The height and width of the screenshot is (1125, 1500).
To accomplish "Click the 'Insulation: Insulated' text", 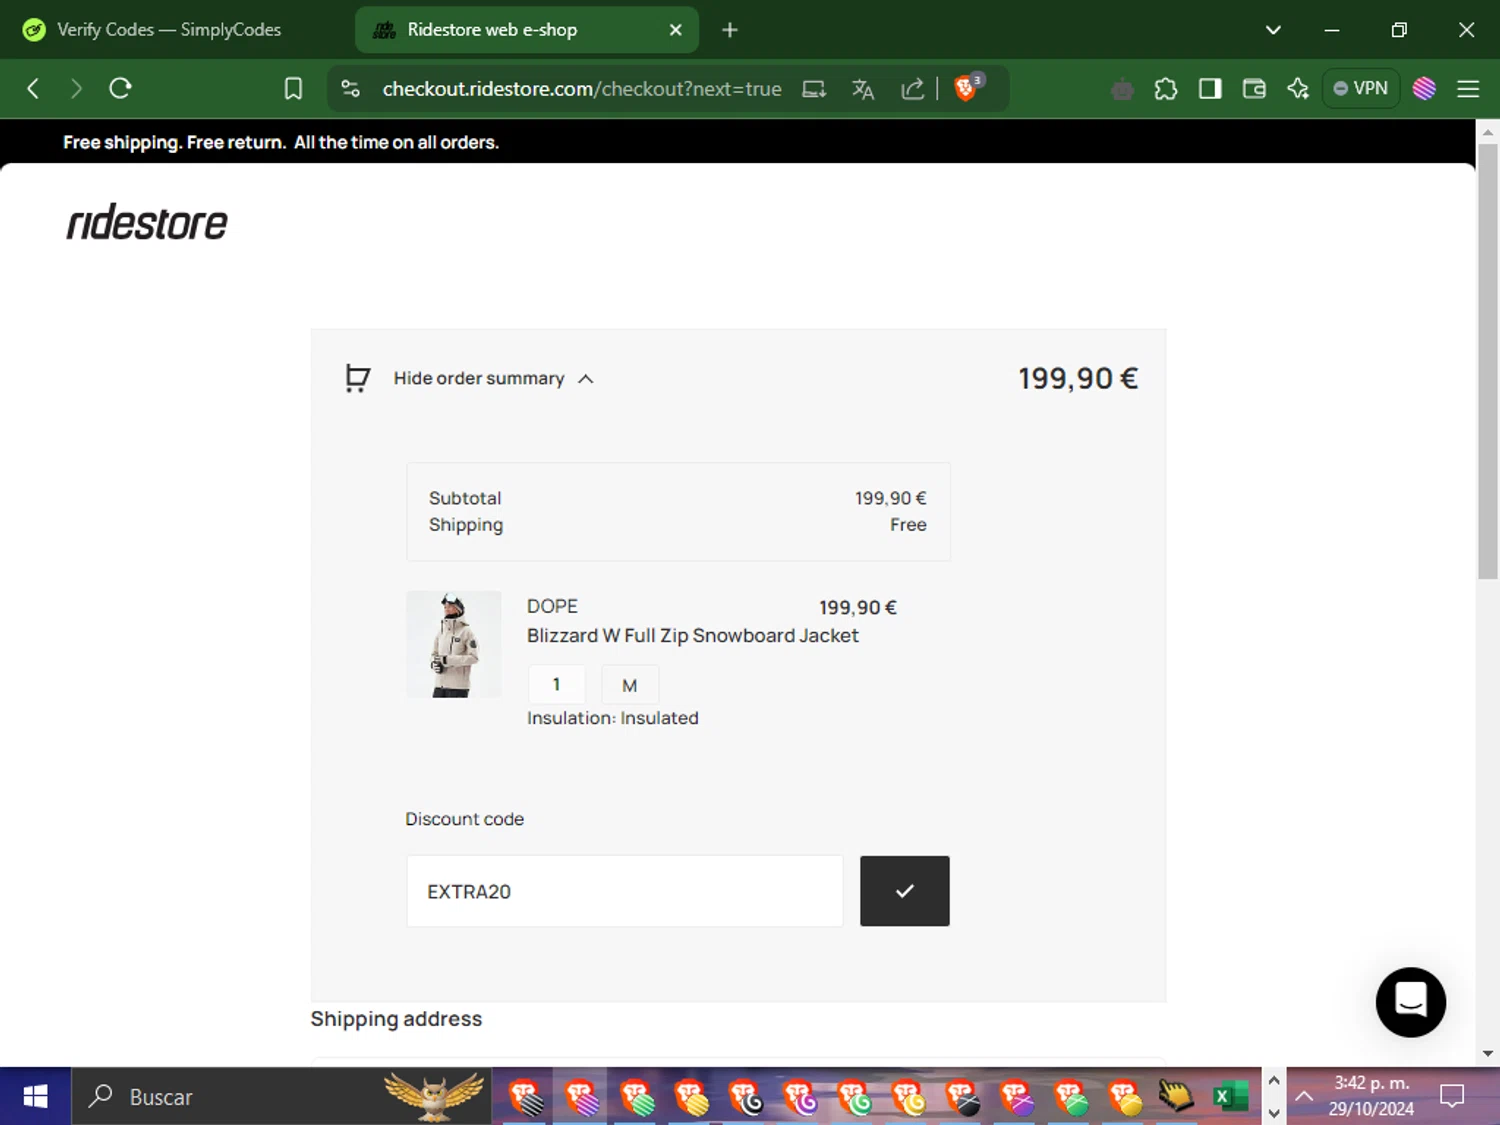I will [613, 718].
